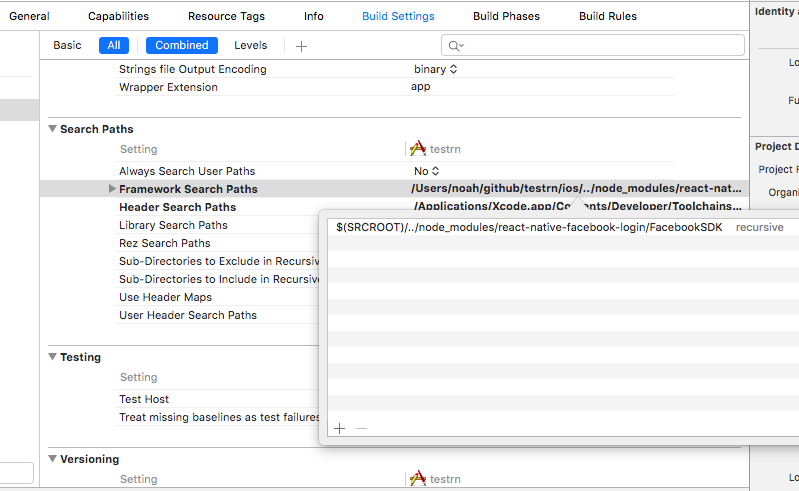Collapse the Testing section
The image size is (799, 491).
52,357
